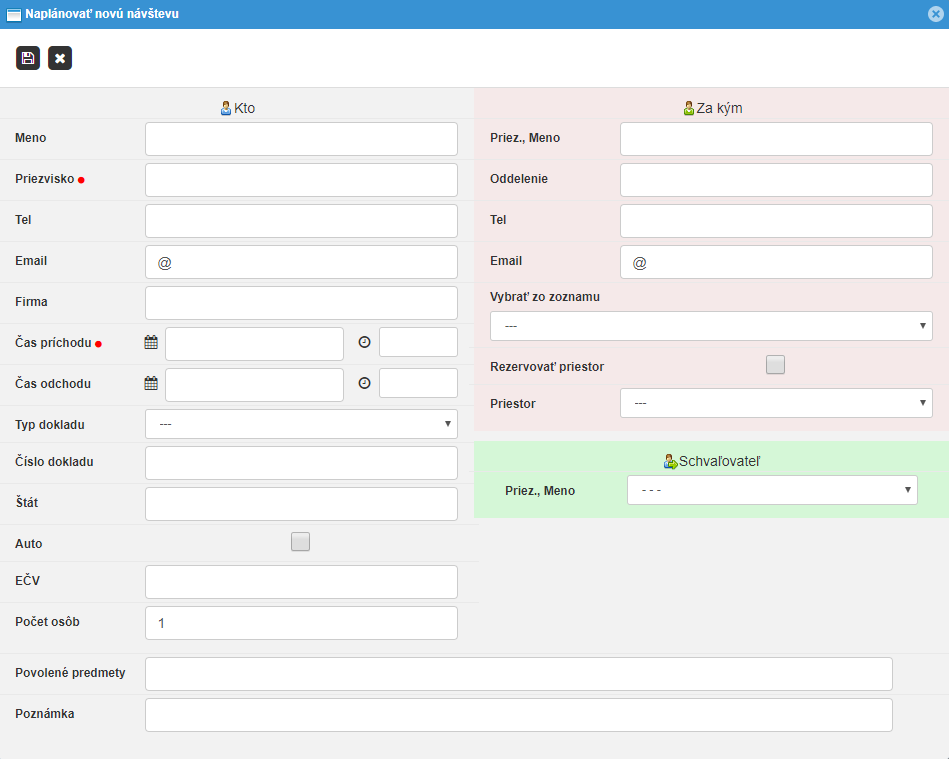
Task: Expand the Typ dokladu dropdown
Action: tap(301, 424)
